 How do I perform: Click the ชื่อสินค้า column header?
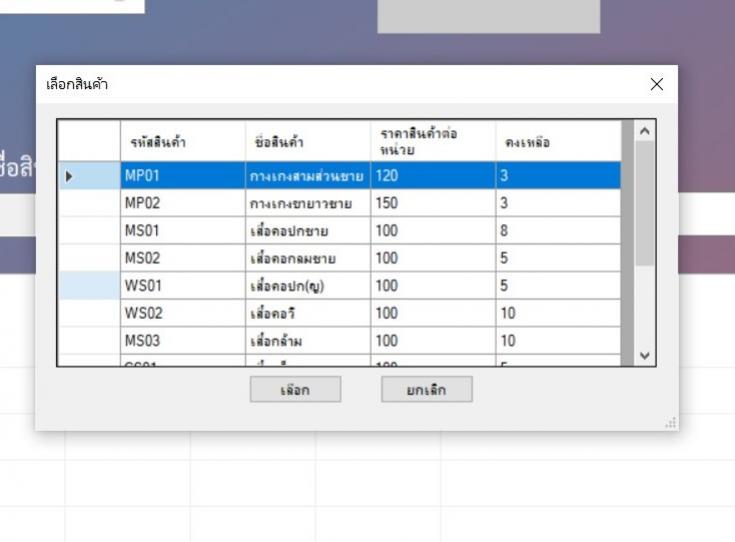pyautogui.click(x=308, y=142)
